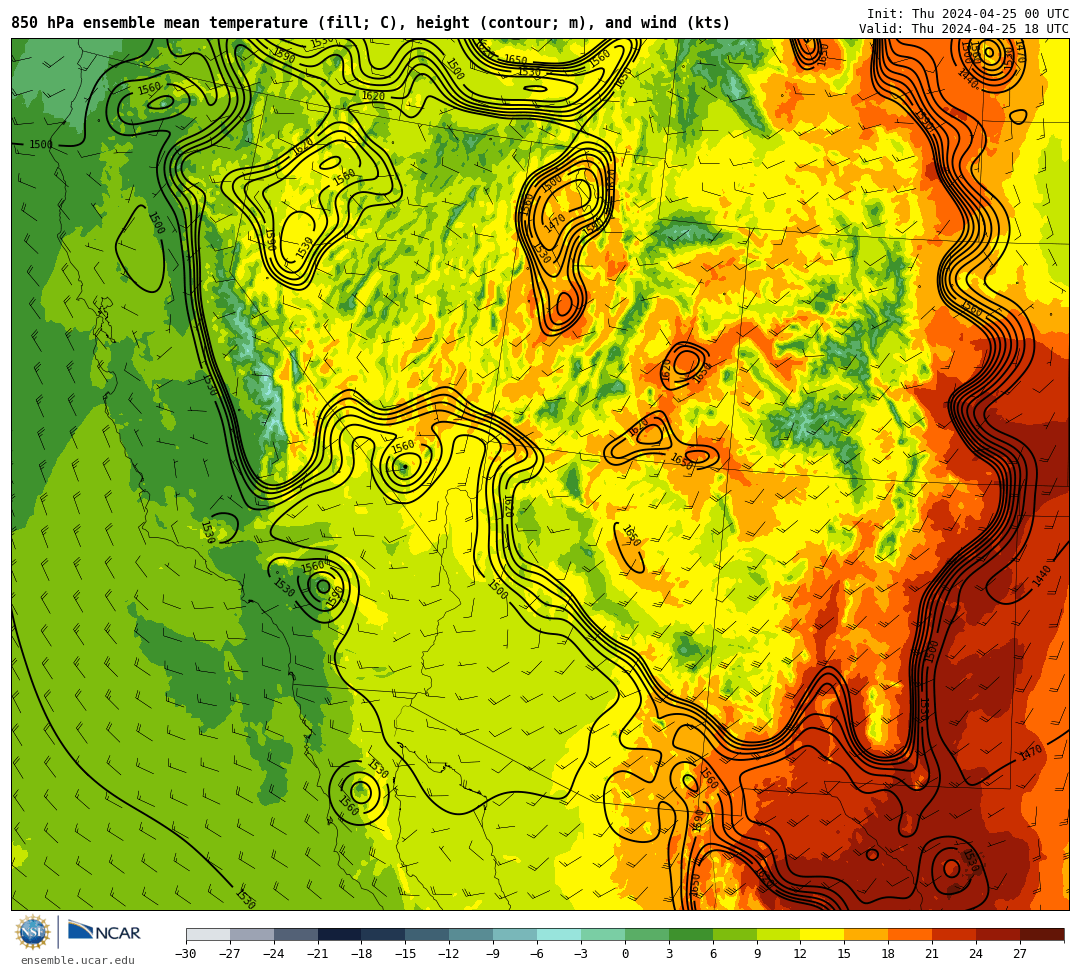The image size is (1080, 973).
Task: Pick the light grey -30 to -27 colorbar swatch
Action: (208, 934)
